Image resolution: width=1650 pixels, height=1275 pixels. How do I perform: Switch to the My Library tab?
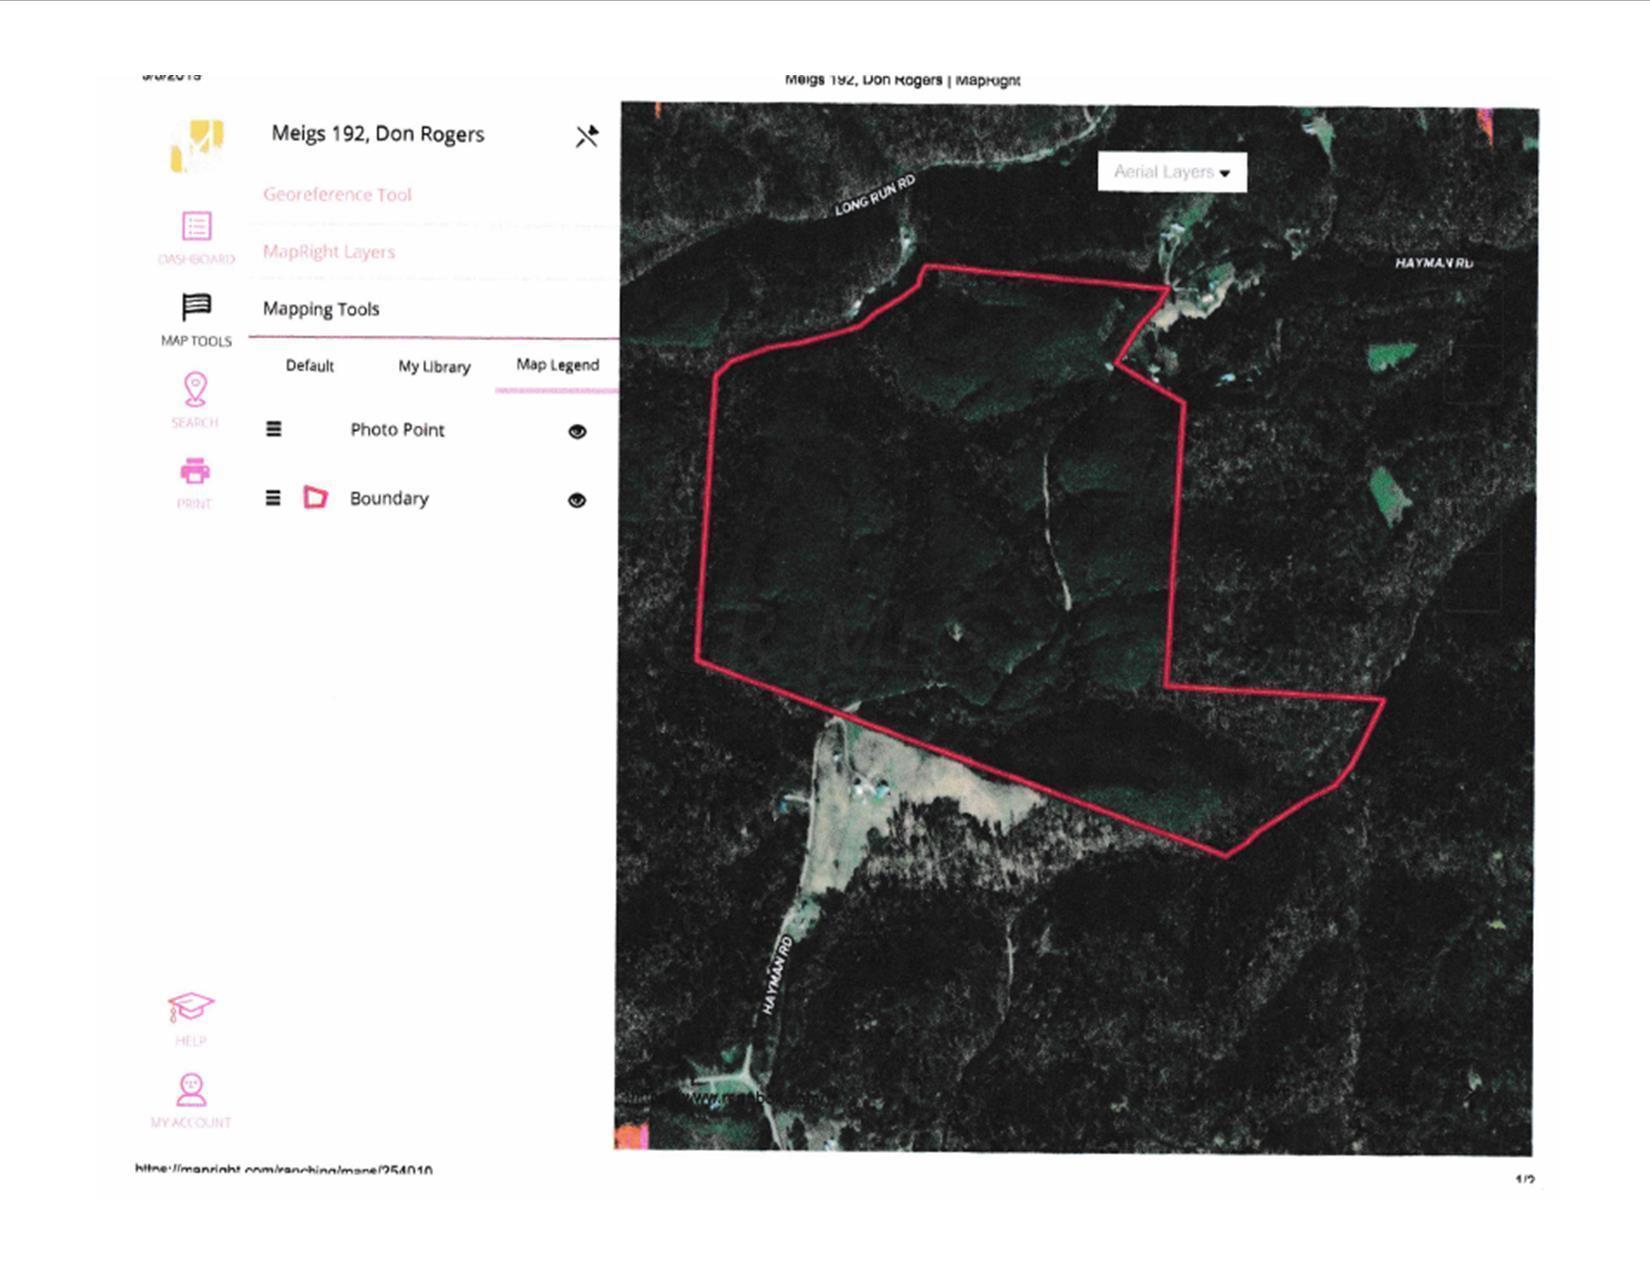pos(434,367)
